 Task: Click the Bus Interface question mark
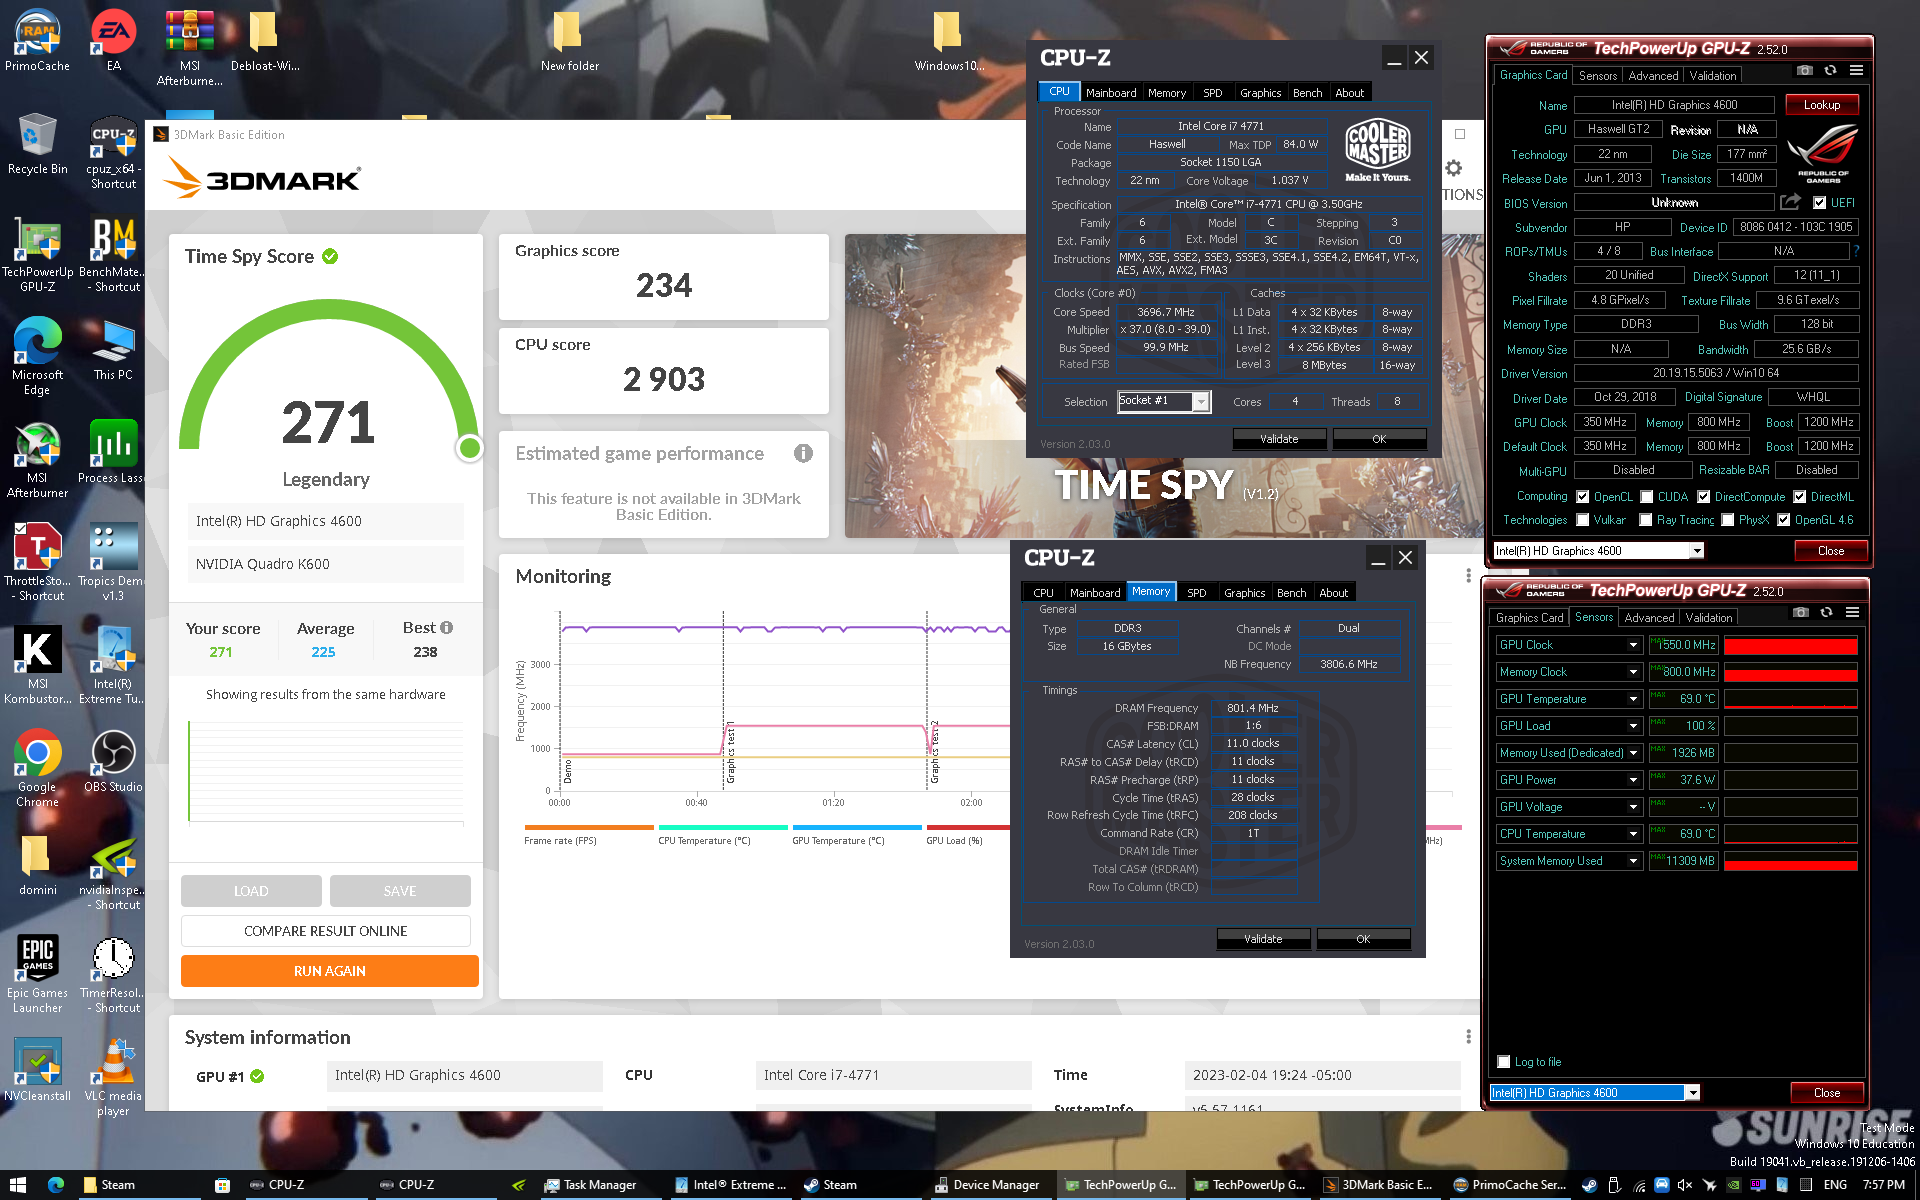pos(1857,251)
